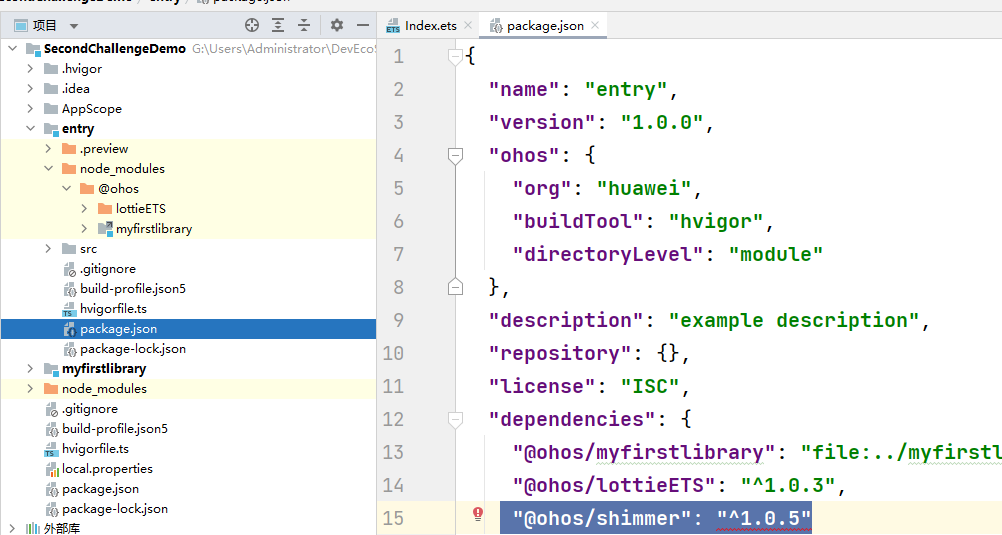Select the root hvigorfile.ts file
The image size is (1002, 535).
pos(95,449)
